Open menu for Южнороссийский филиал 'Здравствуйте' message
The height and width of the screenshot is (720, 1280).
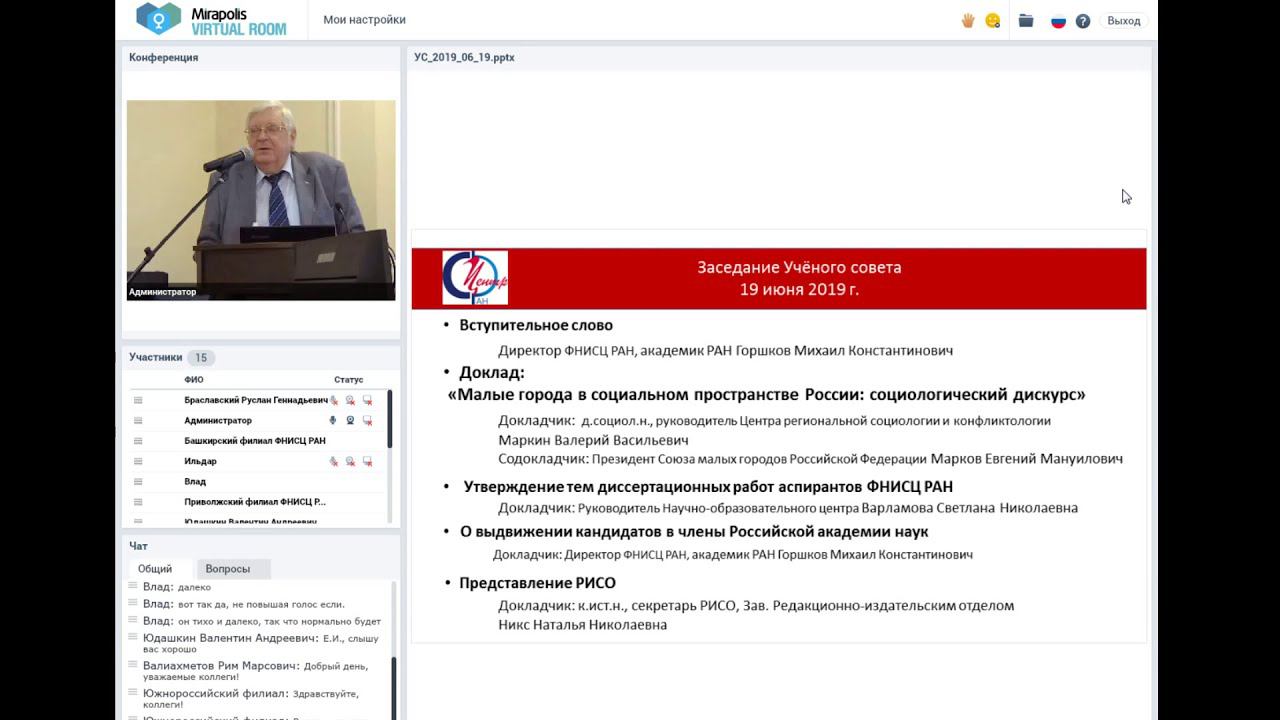[133, 693]
